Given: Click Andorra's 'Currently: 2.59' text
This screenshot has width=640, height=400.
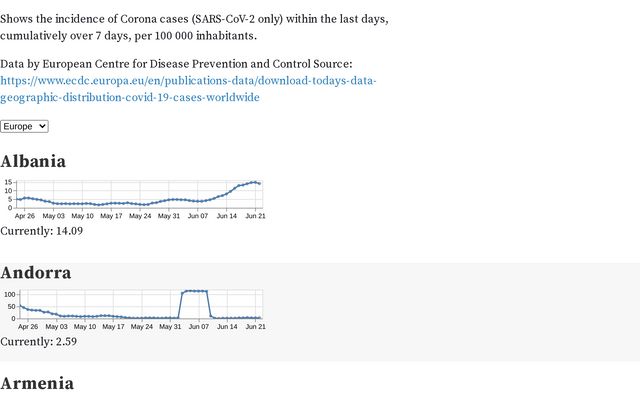Looking at the screenshot, I should [x=38, y=342].
